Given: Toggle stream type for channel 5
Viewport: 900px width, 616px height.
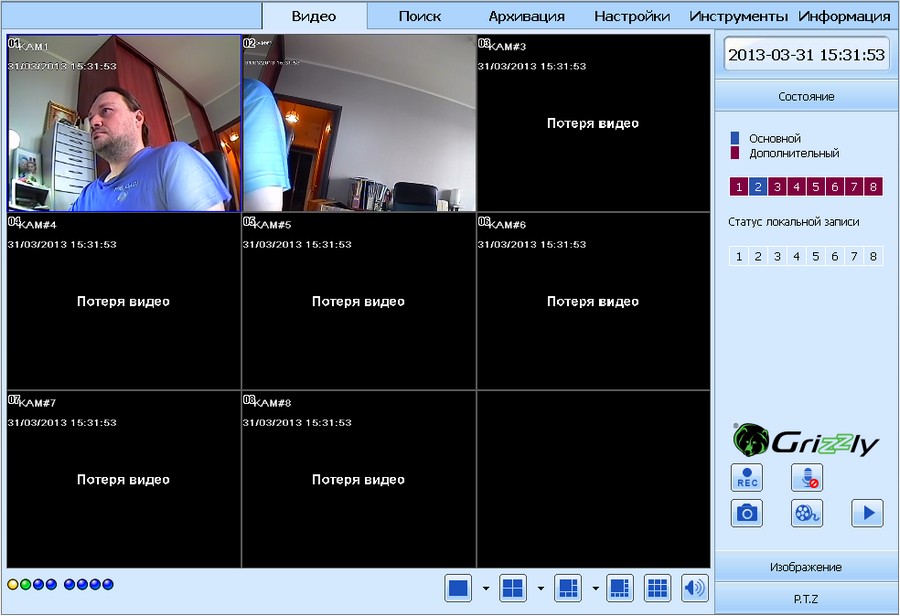Looking at the screenshot, I should pos(816,187).
